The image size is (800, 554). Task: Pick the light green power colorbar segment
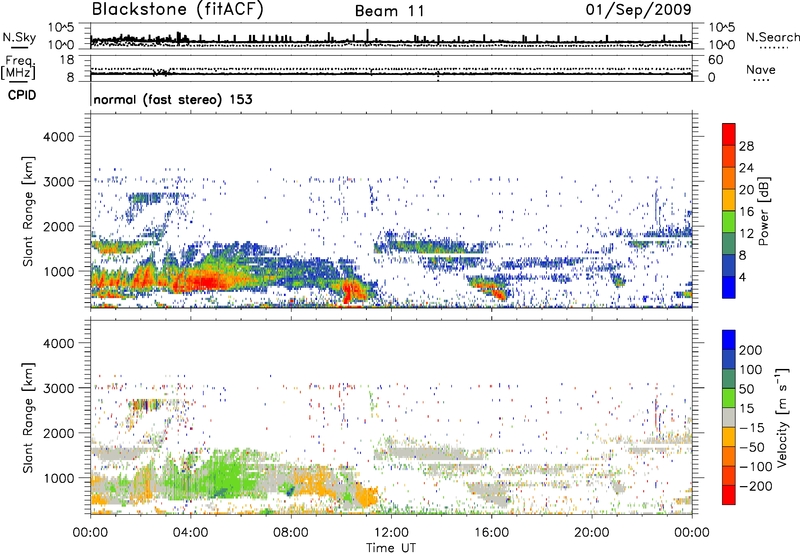coord(729,221)
